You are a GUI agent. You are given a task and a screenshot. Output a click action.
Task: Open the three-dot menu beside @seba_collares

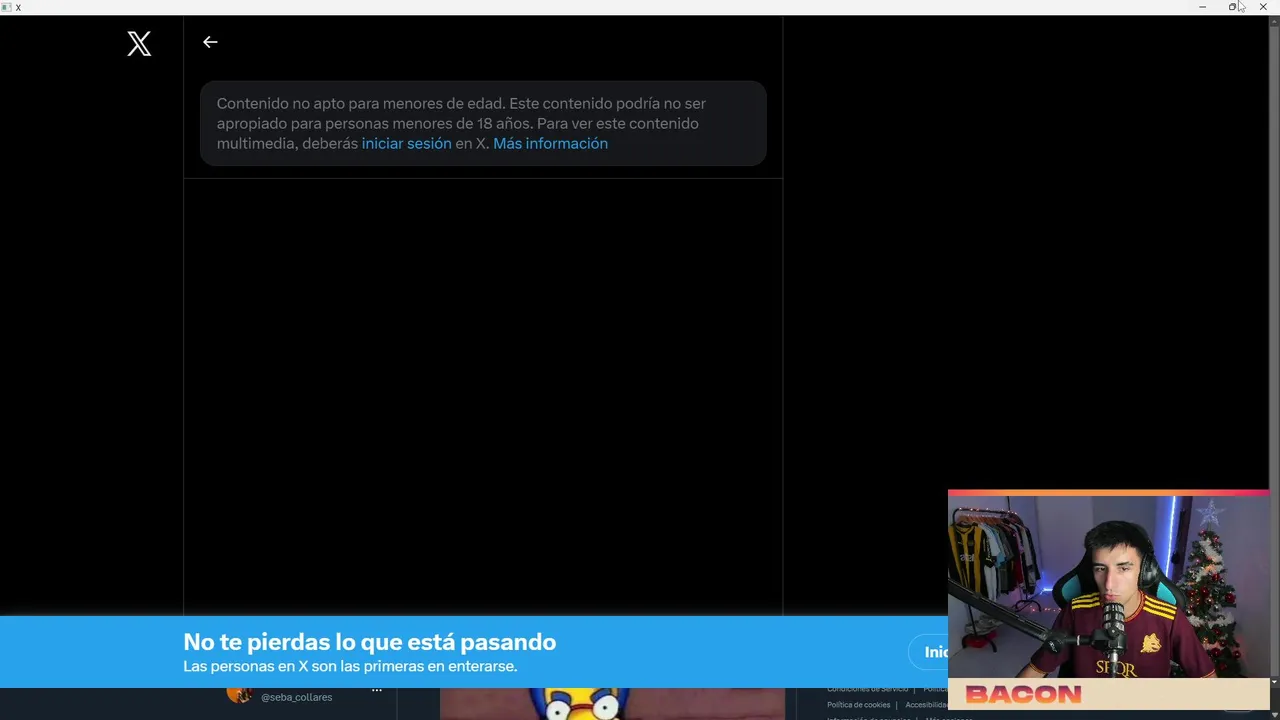click(x=377, y=691)
